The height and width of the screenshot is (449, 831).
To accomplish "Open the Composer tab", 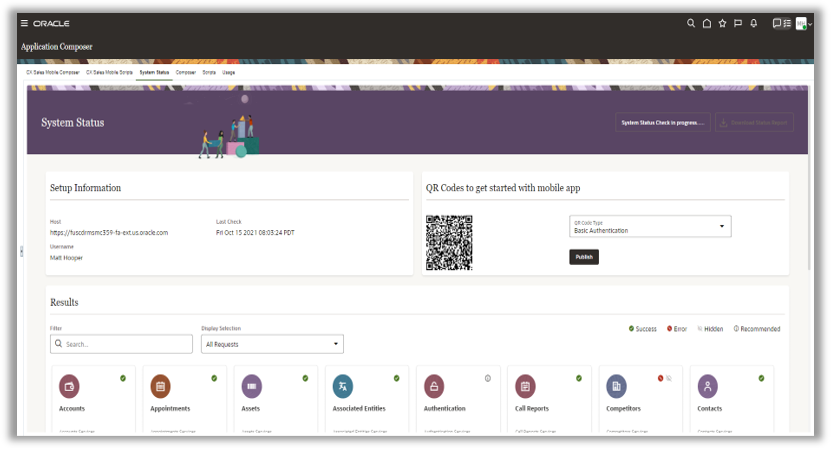I will [x=185, y=72].
